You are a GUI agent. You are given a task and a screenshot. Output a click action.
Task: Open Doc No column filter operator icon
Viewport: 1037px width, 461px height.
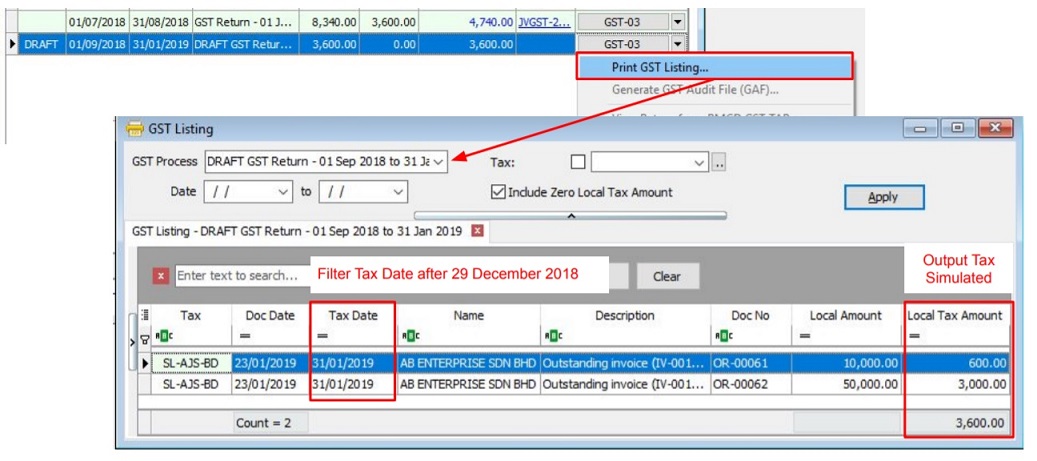point(722,336)
